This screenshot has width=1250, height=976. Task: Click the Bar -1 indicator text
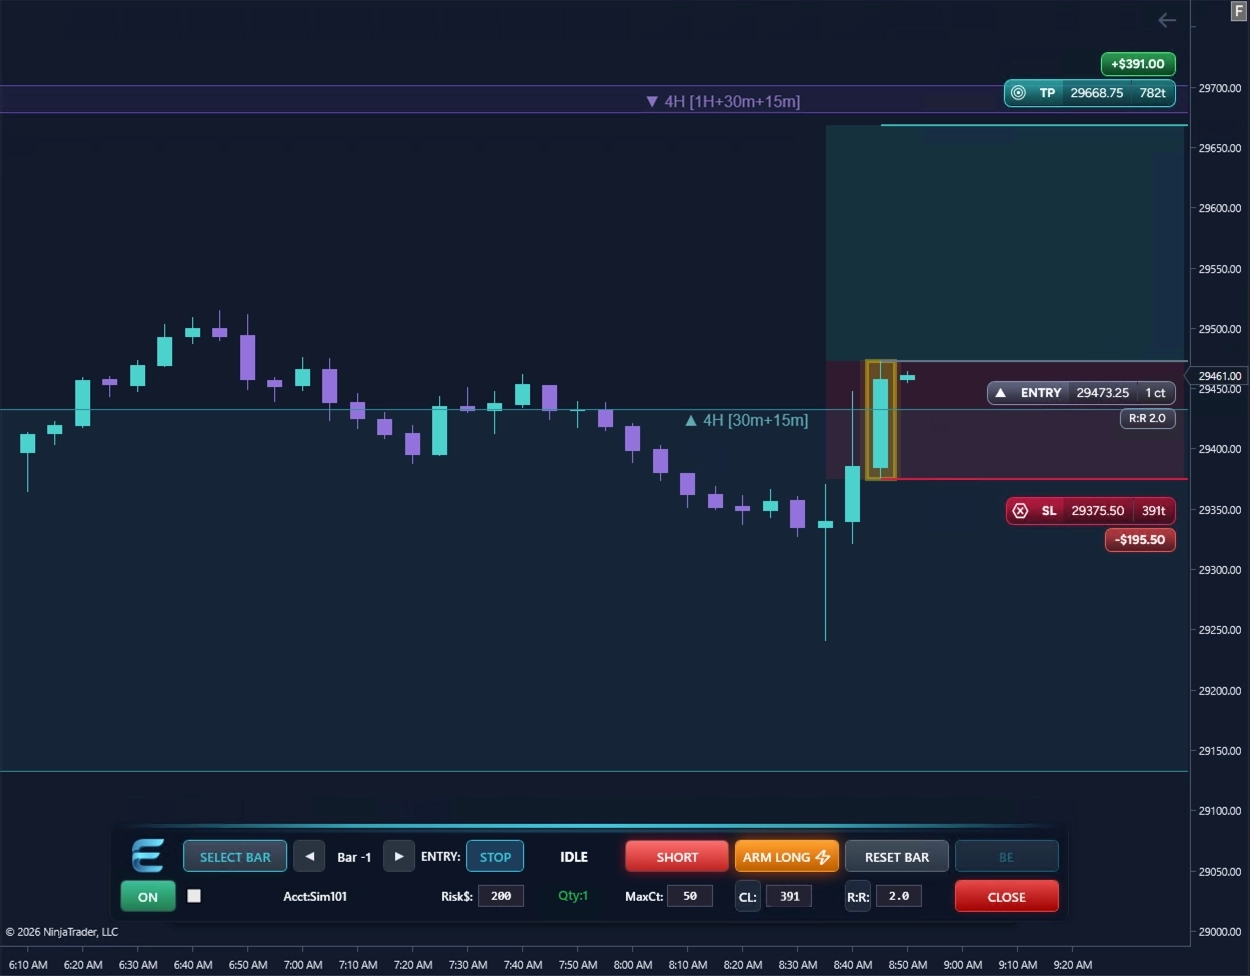tap(354, 857)
